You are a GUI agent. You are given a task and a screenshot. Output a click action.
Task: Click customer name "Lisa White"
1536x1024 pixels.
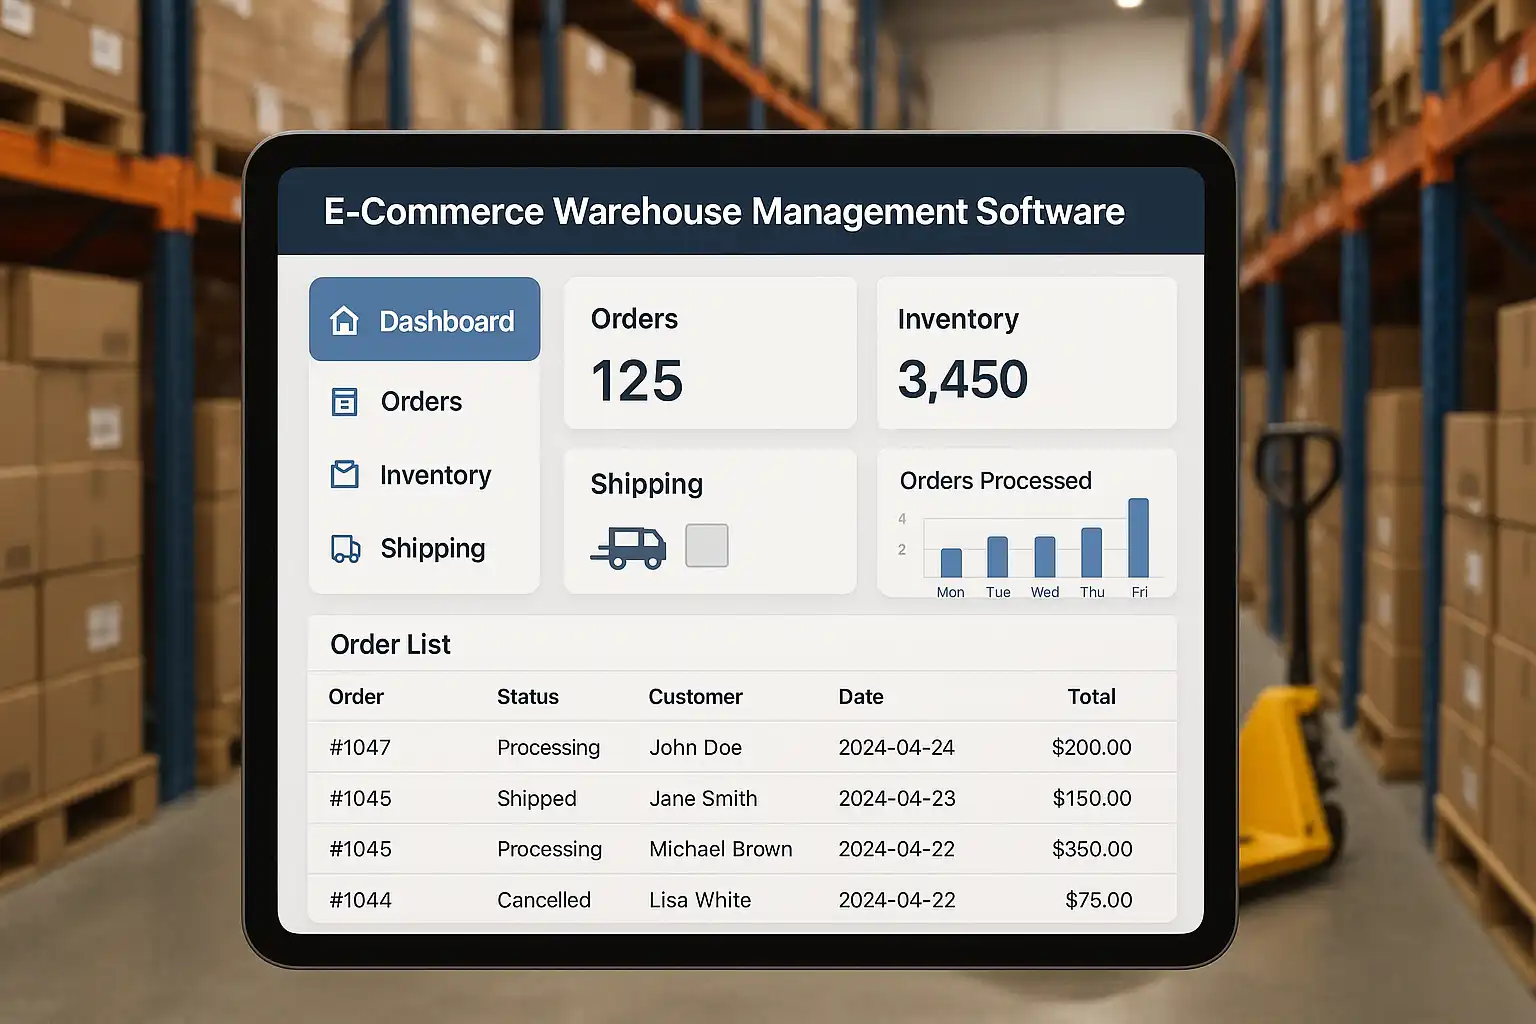(x=700, y=901)
